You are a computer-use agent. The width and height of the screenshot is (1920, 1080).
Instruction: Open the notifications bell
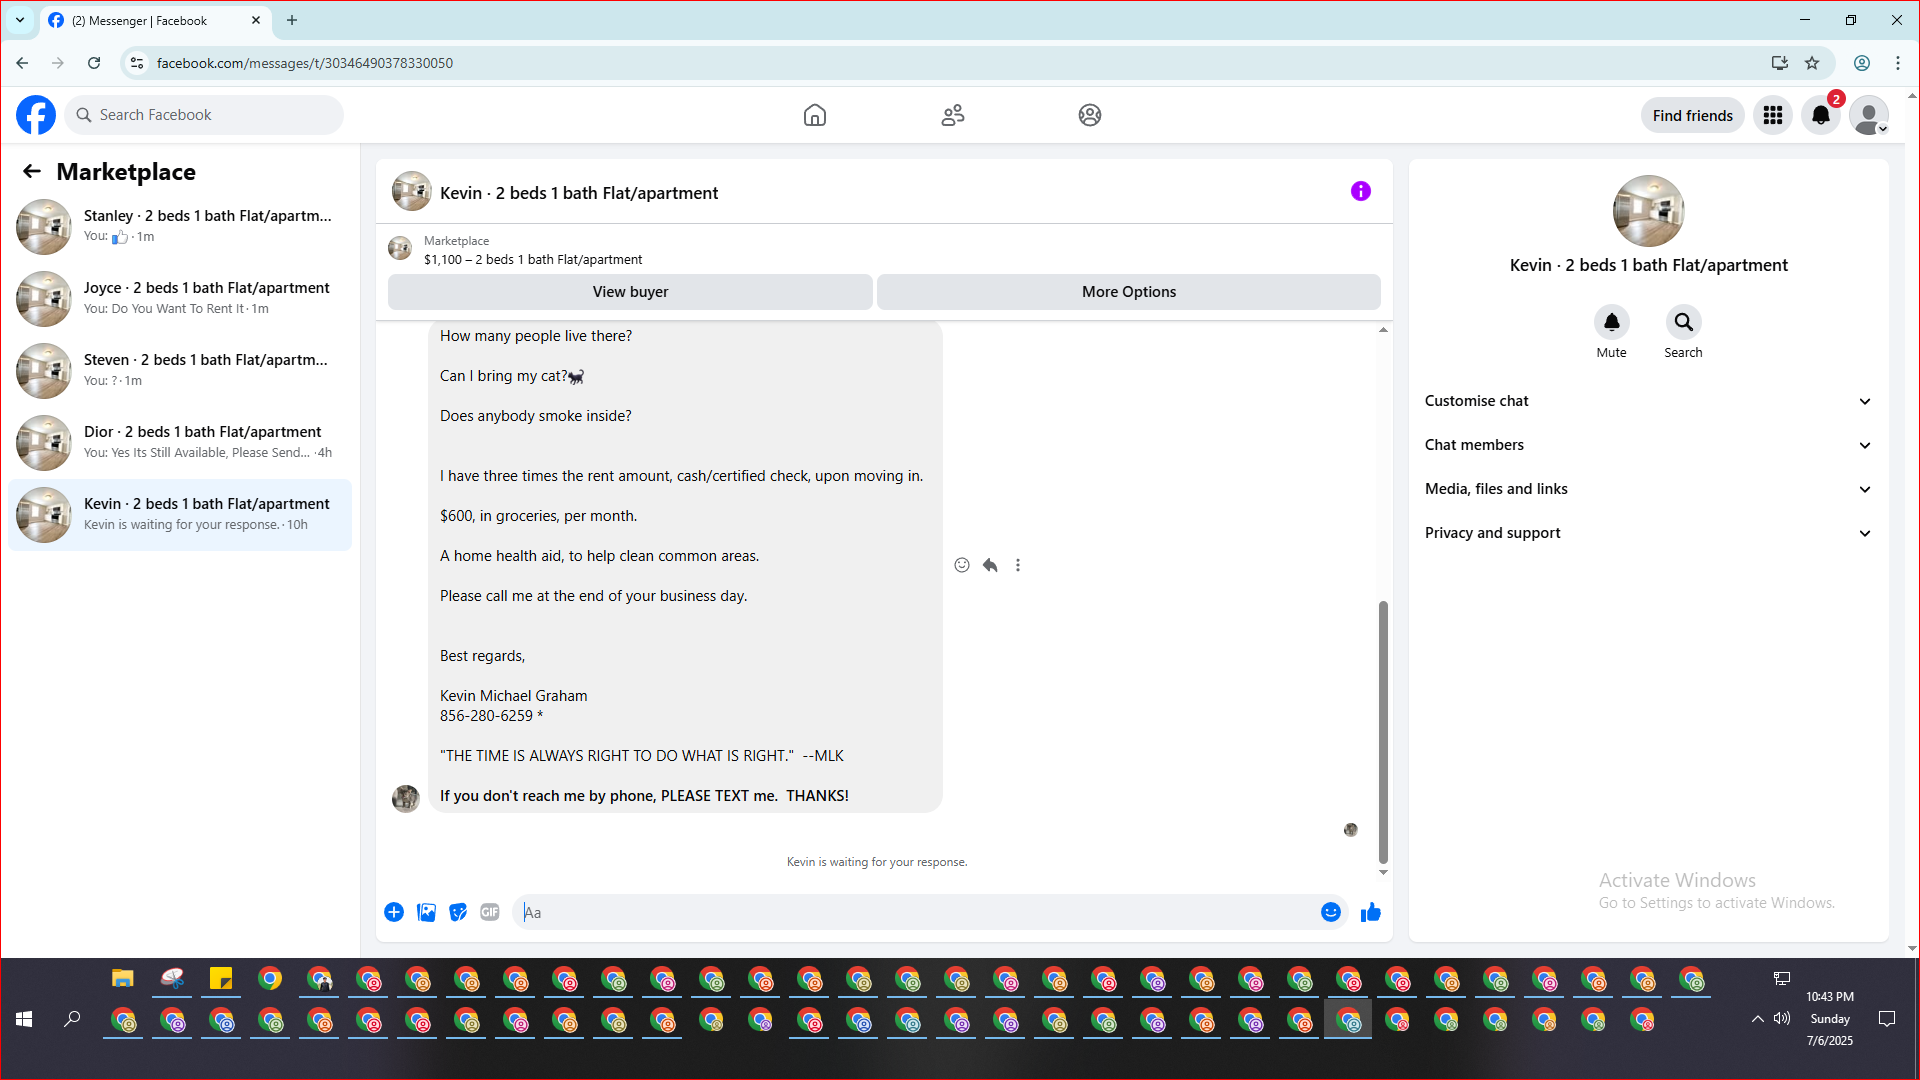tap(1821, 115)
